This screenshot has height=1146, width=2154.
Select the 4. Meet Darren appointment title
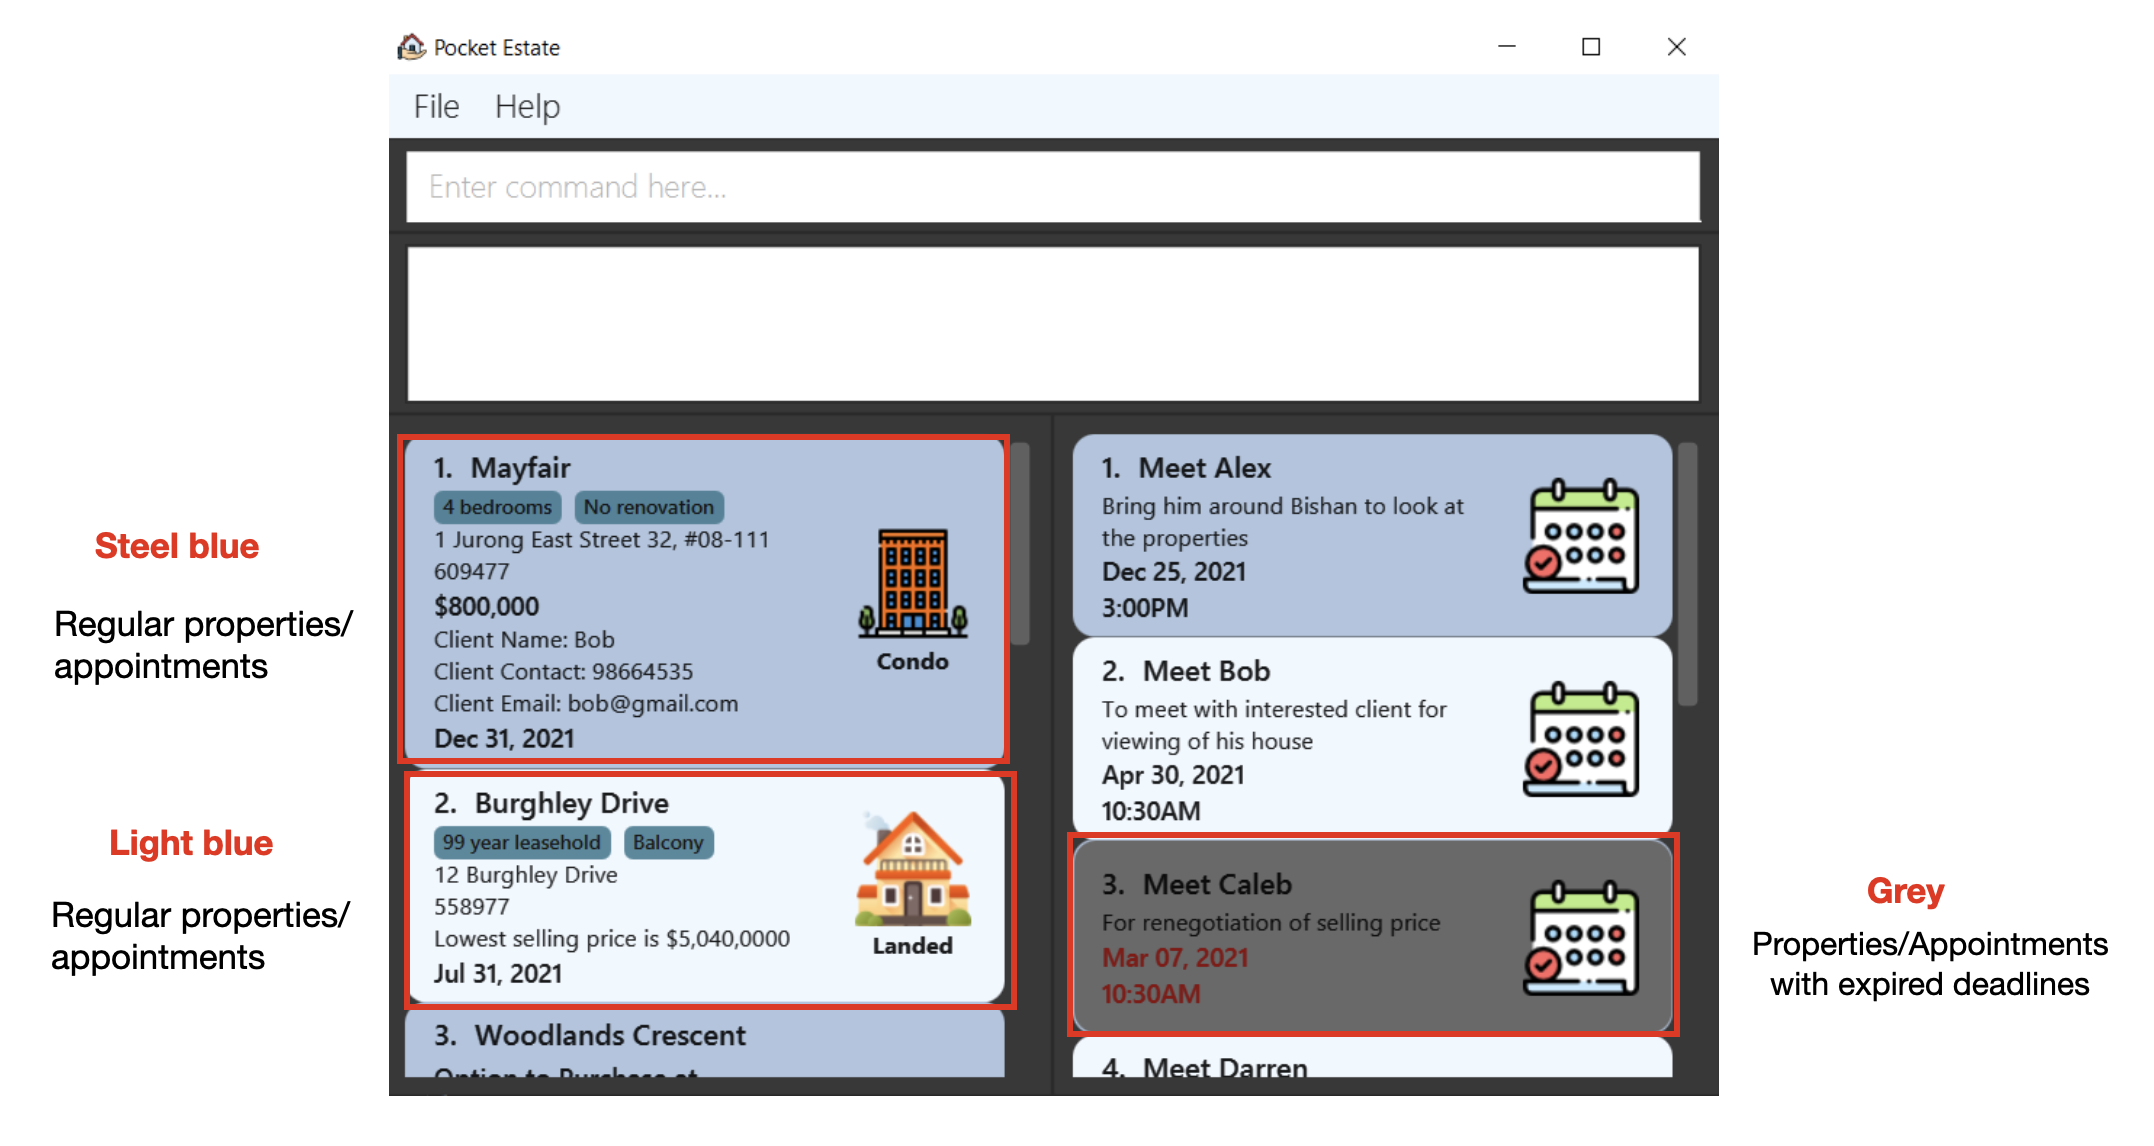[x=1205, y=1067]
